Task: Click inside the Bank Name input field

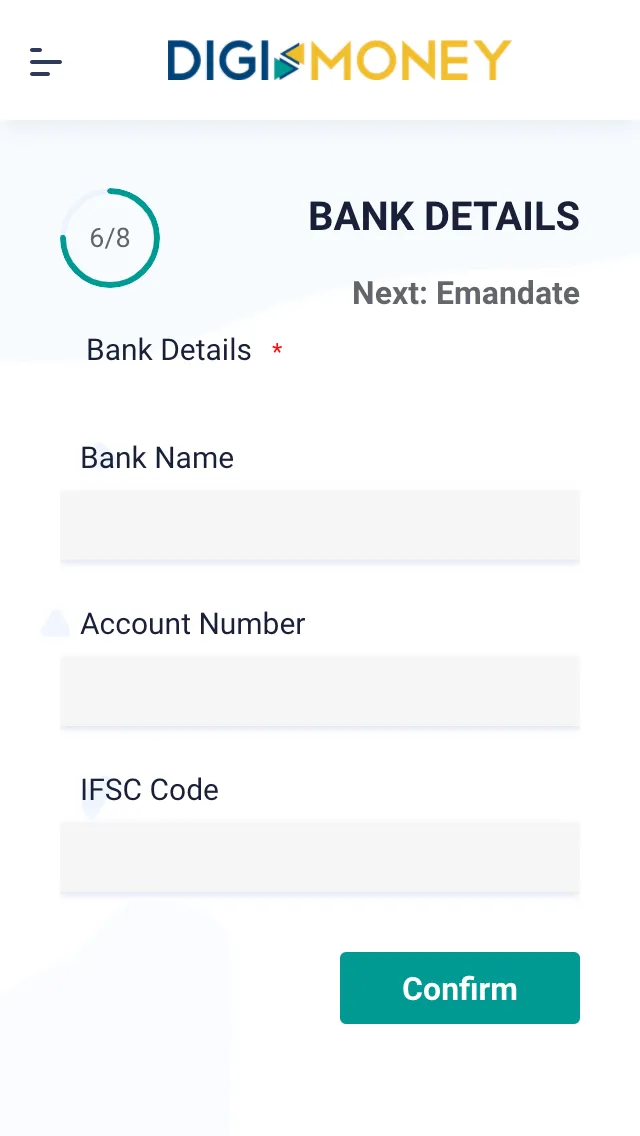Action: click(x=320, y=526)
